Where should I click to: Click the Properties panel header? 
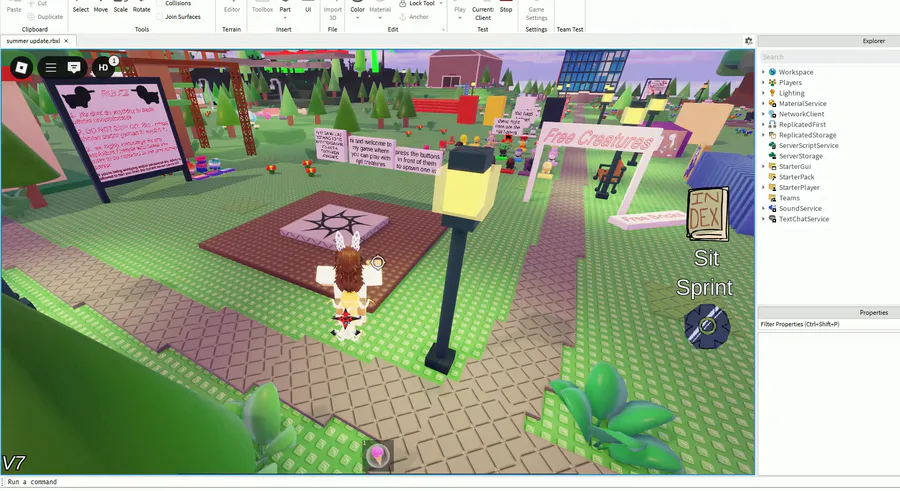(x=829, y=312)
